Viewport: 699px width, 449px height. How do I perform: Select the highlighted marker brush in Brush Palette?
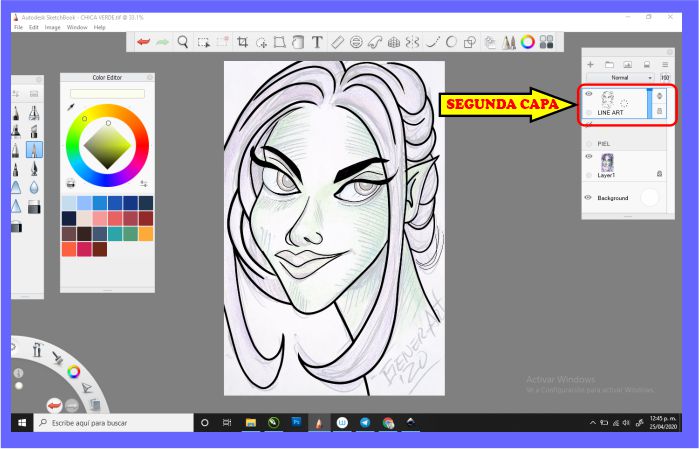pos(34,149)
